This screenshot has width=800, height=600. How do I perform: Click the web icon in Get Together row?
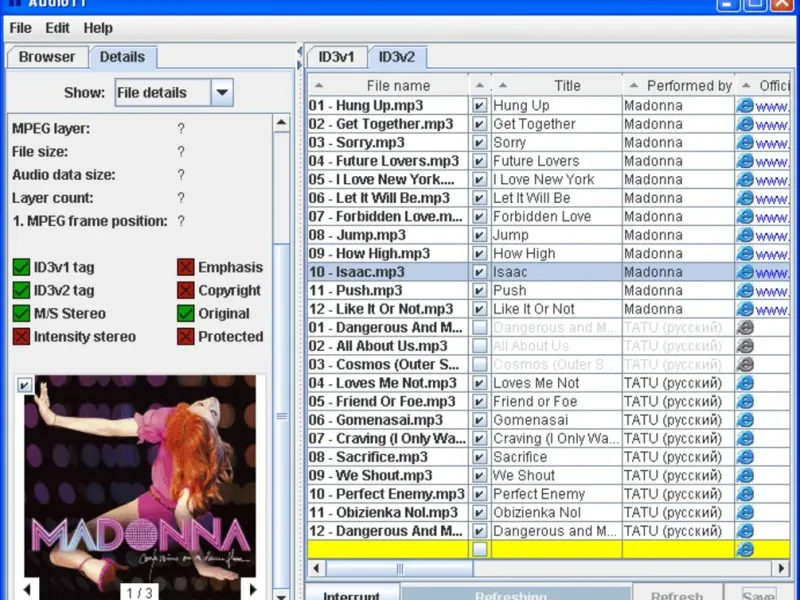pyautogui.click(x=745, y=124)
